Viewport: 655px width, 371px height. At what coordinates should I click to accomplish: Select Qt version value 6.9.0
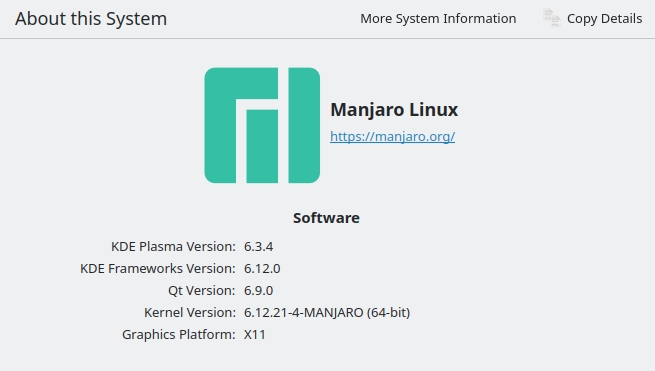click(x=259, y=290)
